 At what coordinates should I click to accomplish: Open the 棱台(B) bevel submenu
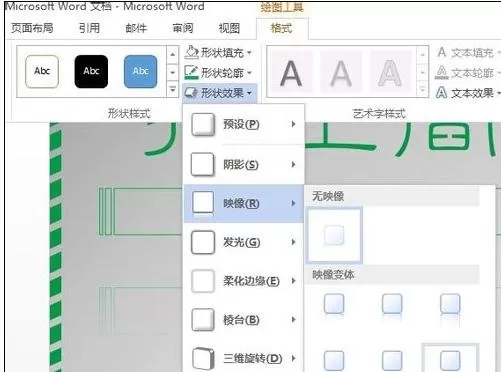(244, 320)
